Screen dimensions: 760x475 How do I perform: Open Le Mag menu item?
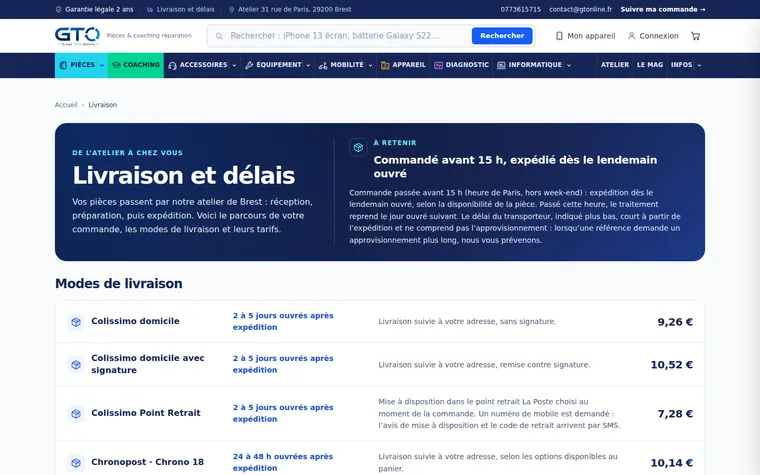[x=650, y=65]
